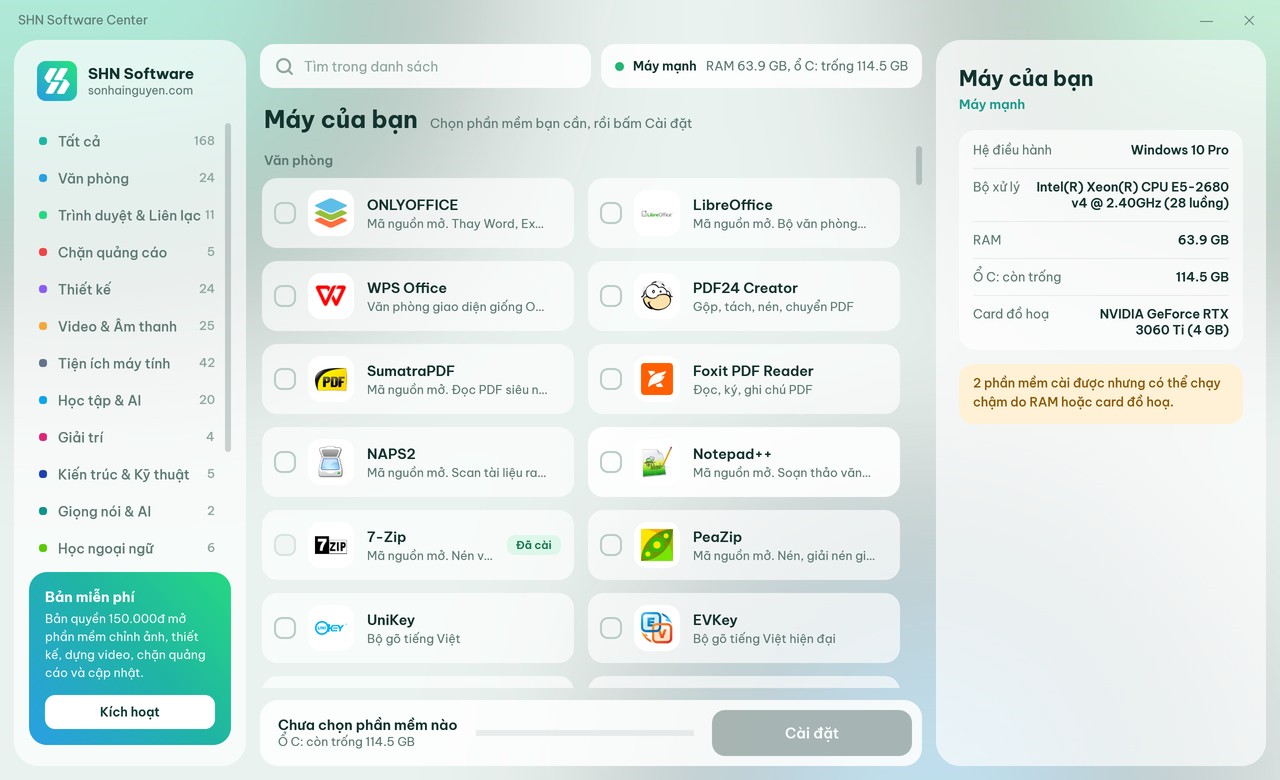
Task: Click the SHN Software logo icon
Action: tap(57, 81)
